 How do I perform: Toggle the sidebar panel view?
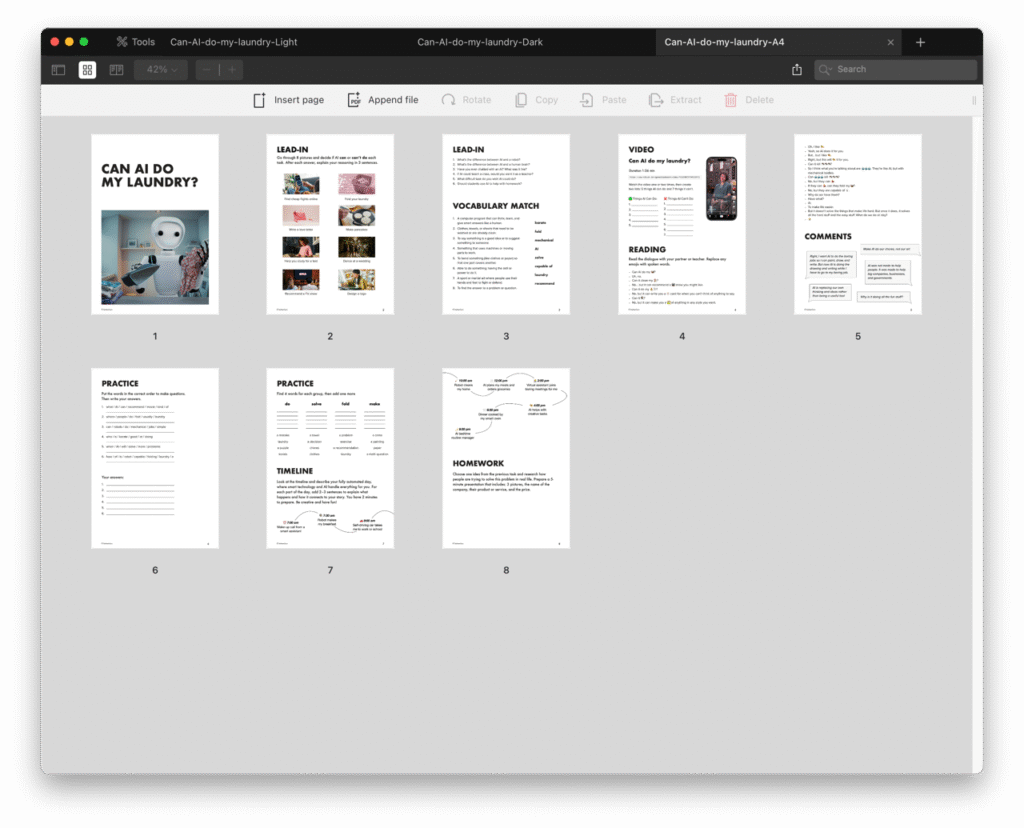(59, 70)
